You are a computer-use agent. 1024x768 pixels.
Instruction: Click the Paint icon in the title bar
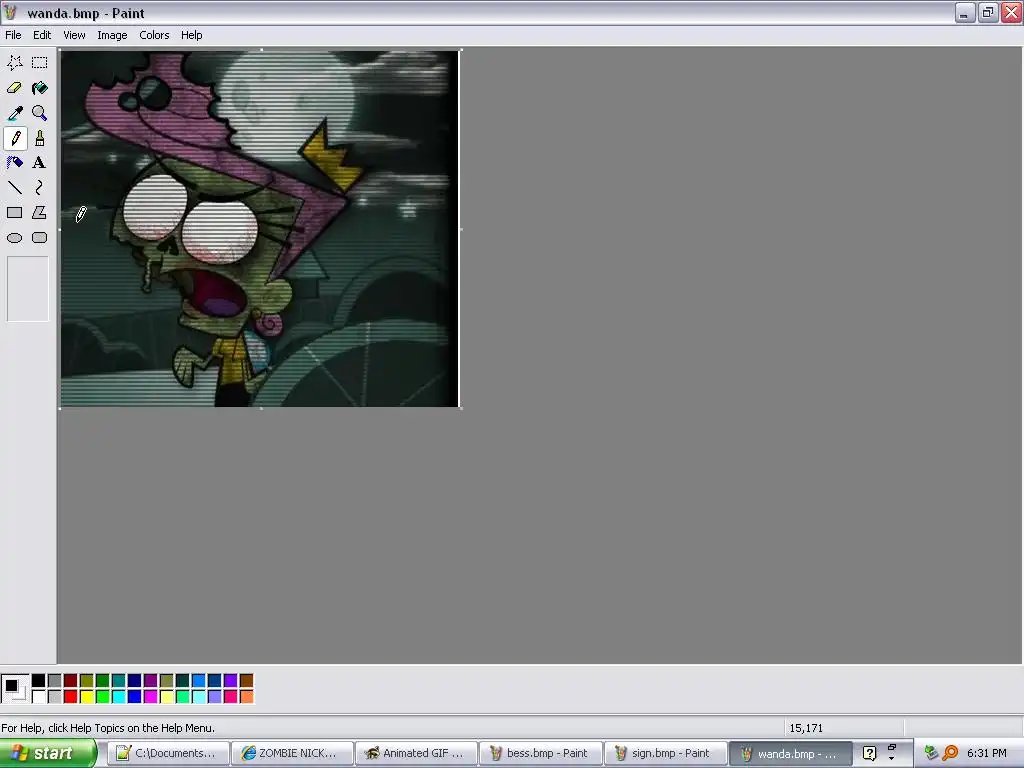pos(10,12)
